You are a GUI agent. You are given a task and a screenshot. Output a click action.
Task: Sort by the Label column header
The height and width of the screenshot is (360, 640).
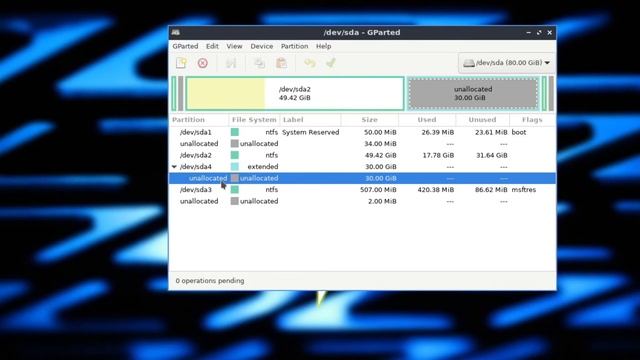point(310,120)
